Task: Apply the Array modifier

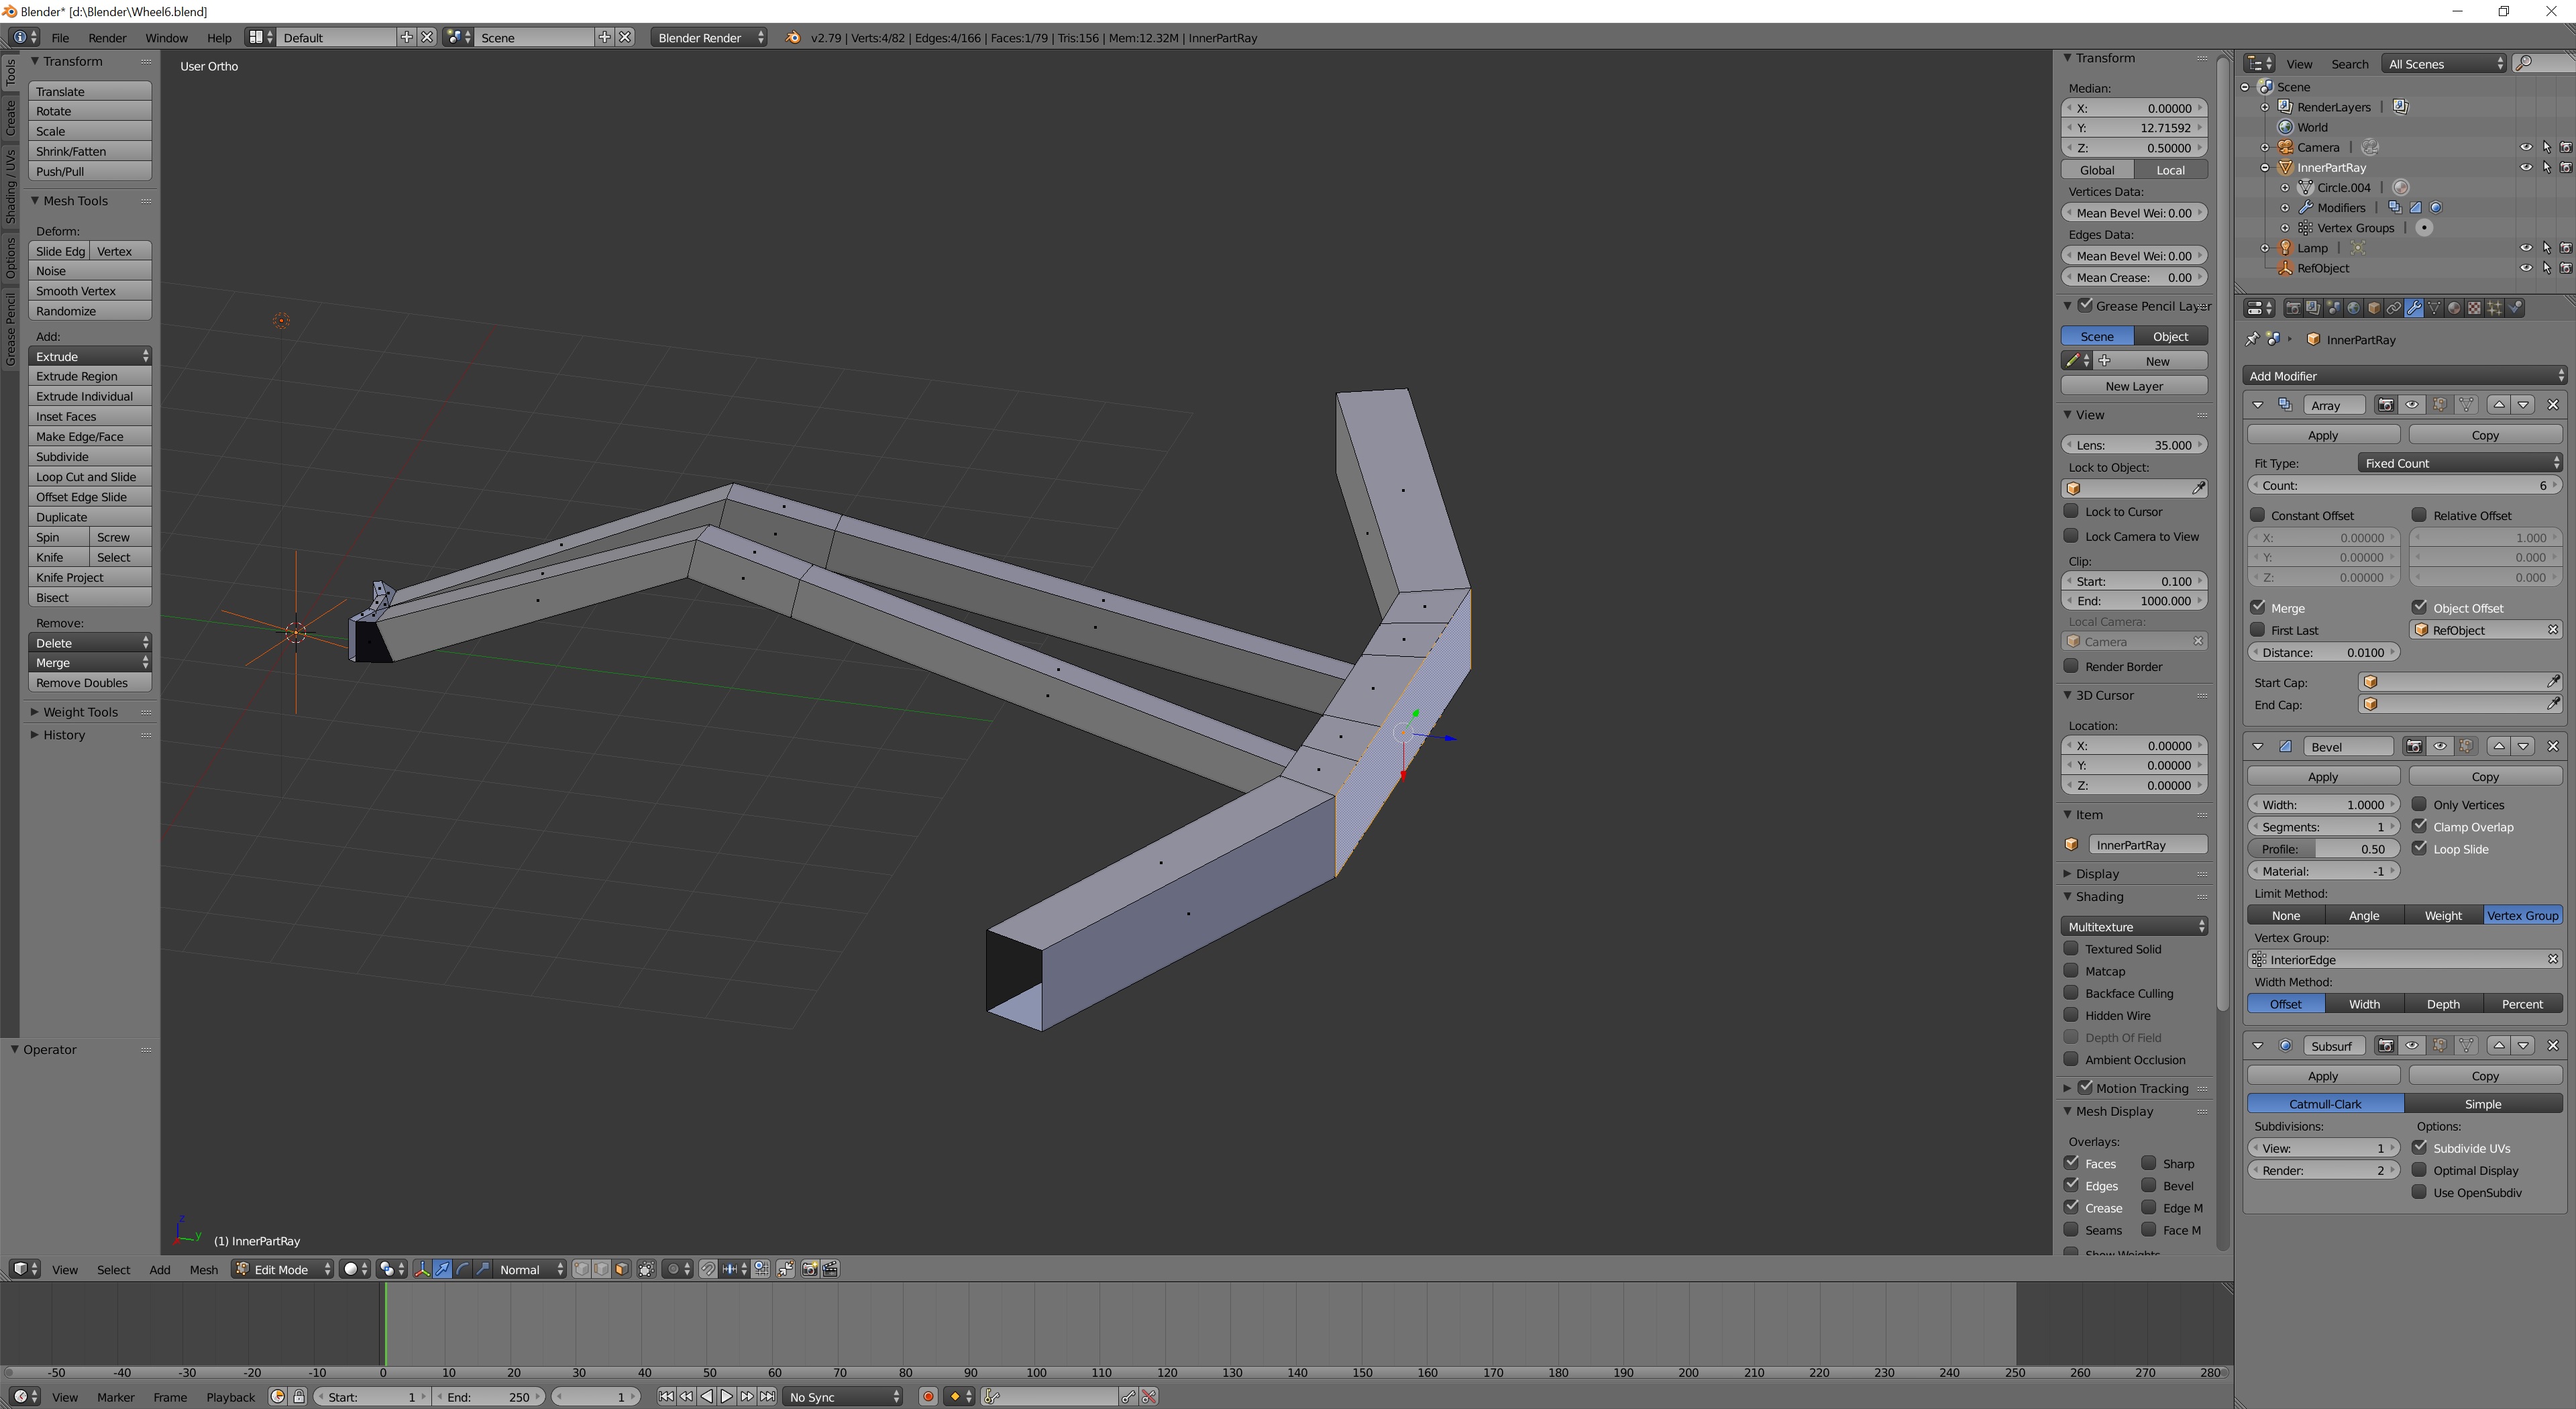Action: click(2322, 434)
